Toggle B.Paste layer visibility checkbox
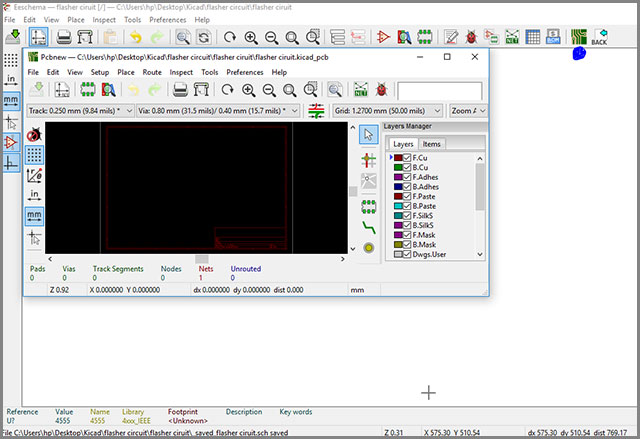 tap(407, 206)
